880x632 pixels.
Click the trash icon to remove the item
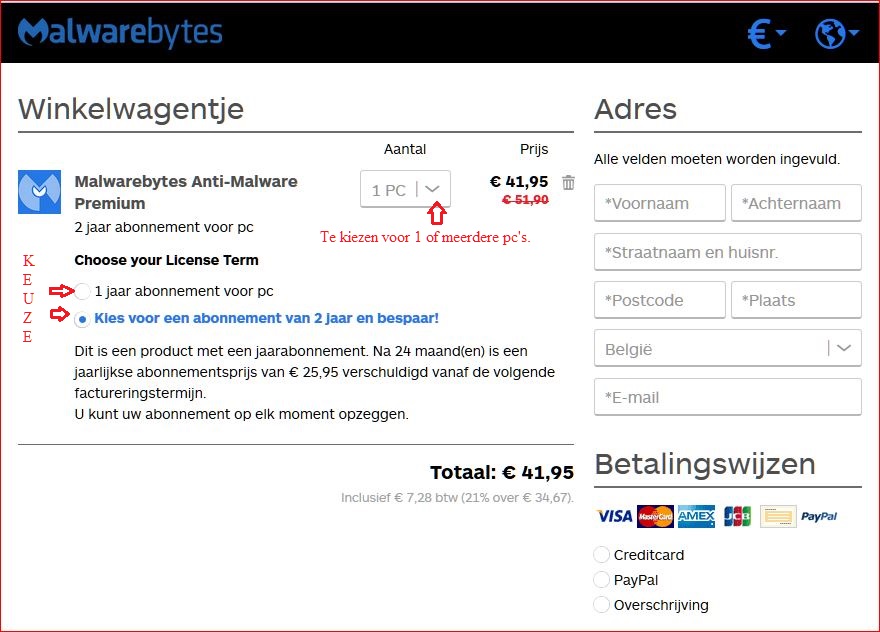click(x=568, y=183)
